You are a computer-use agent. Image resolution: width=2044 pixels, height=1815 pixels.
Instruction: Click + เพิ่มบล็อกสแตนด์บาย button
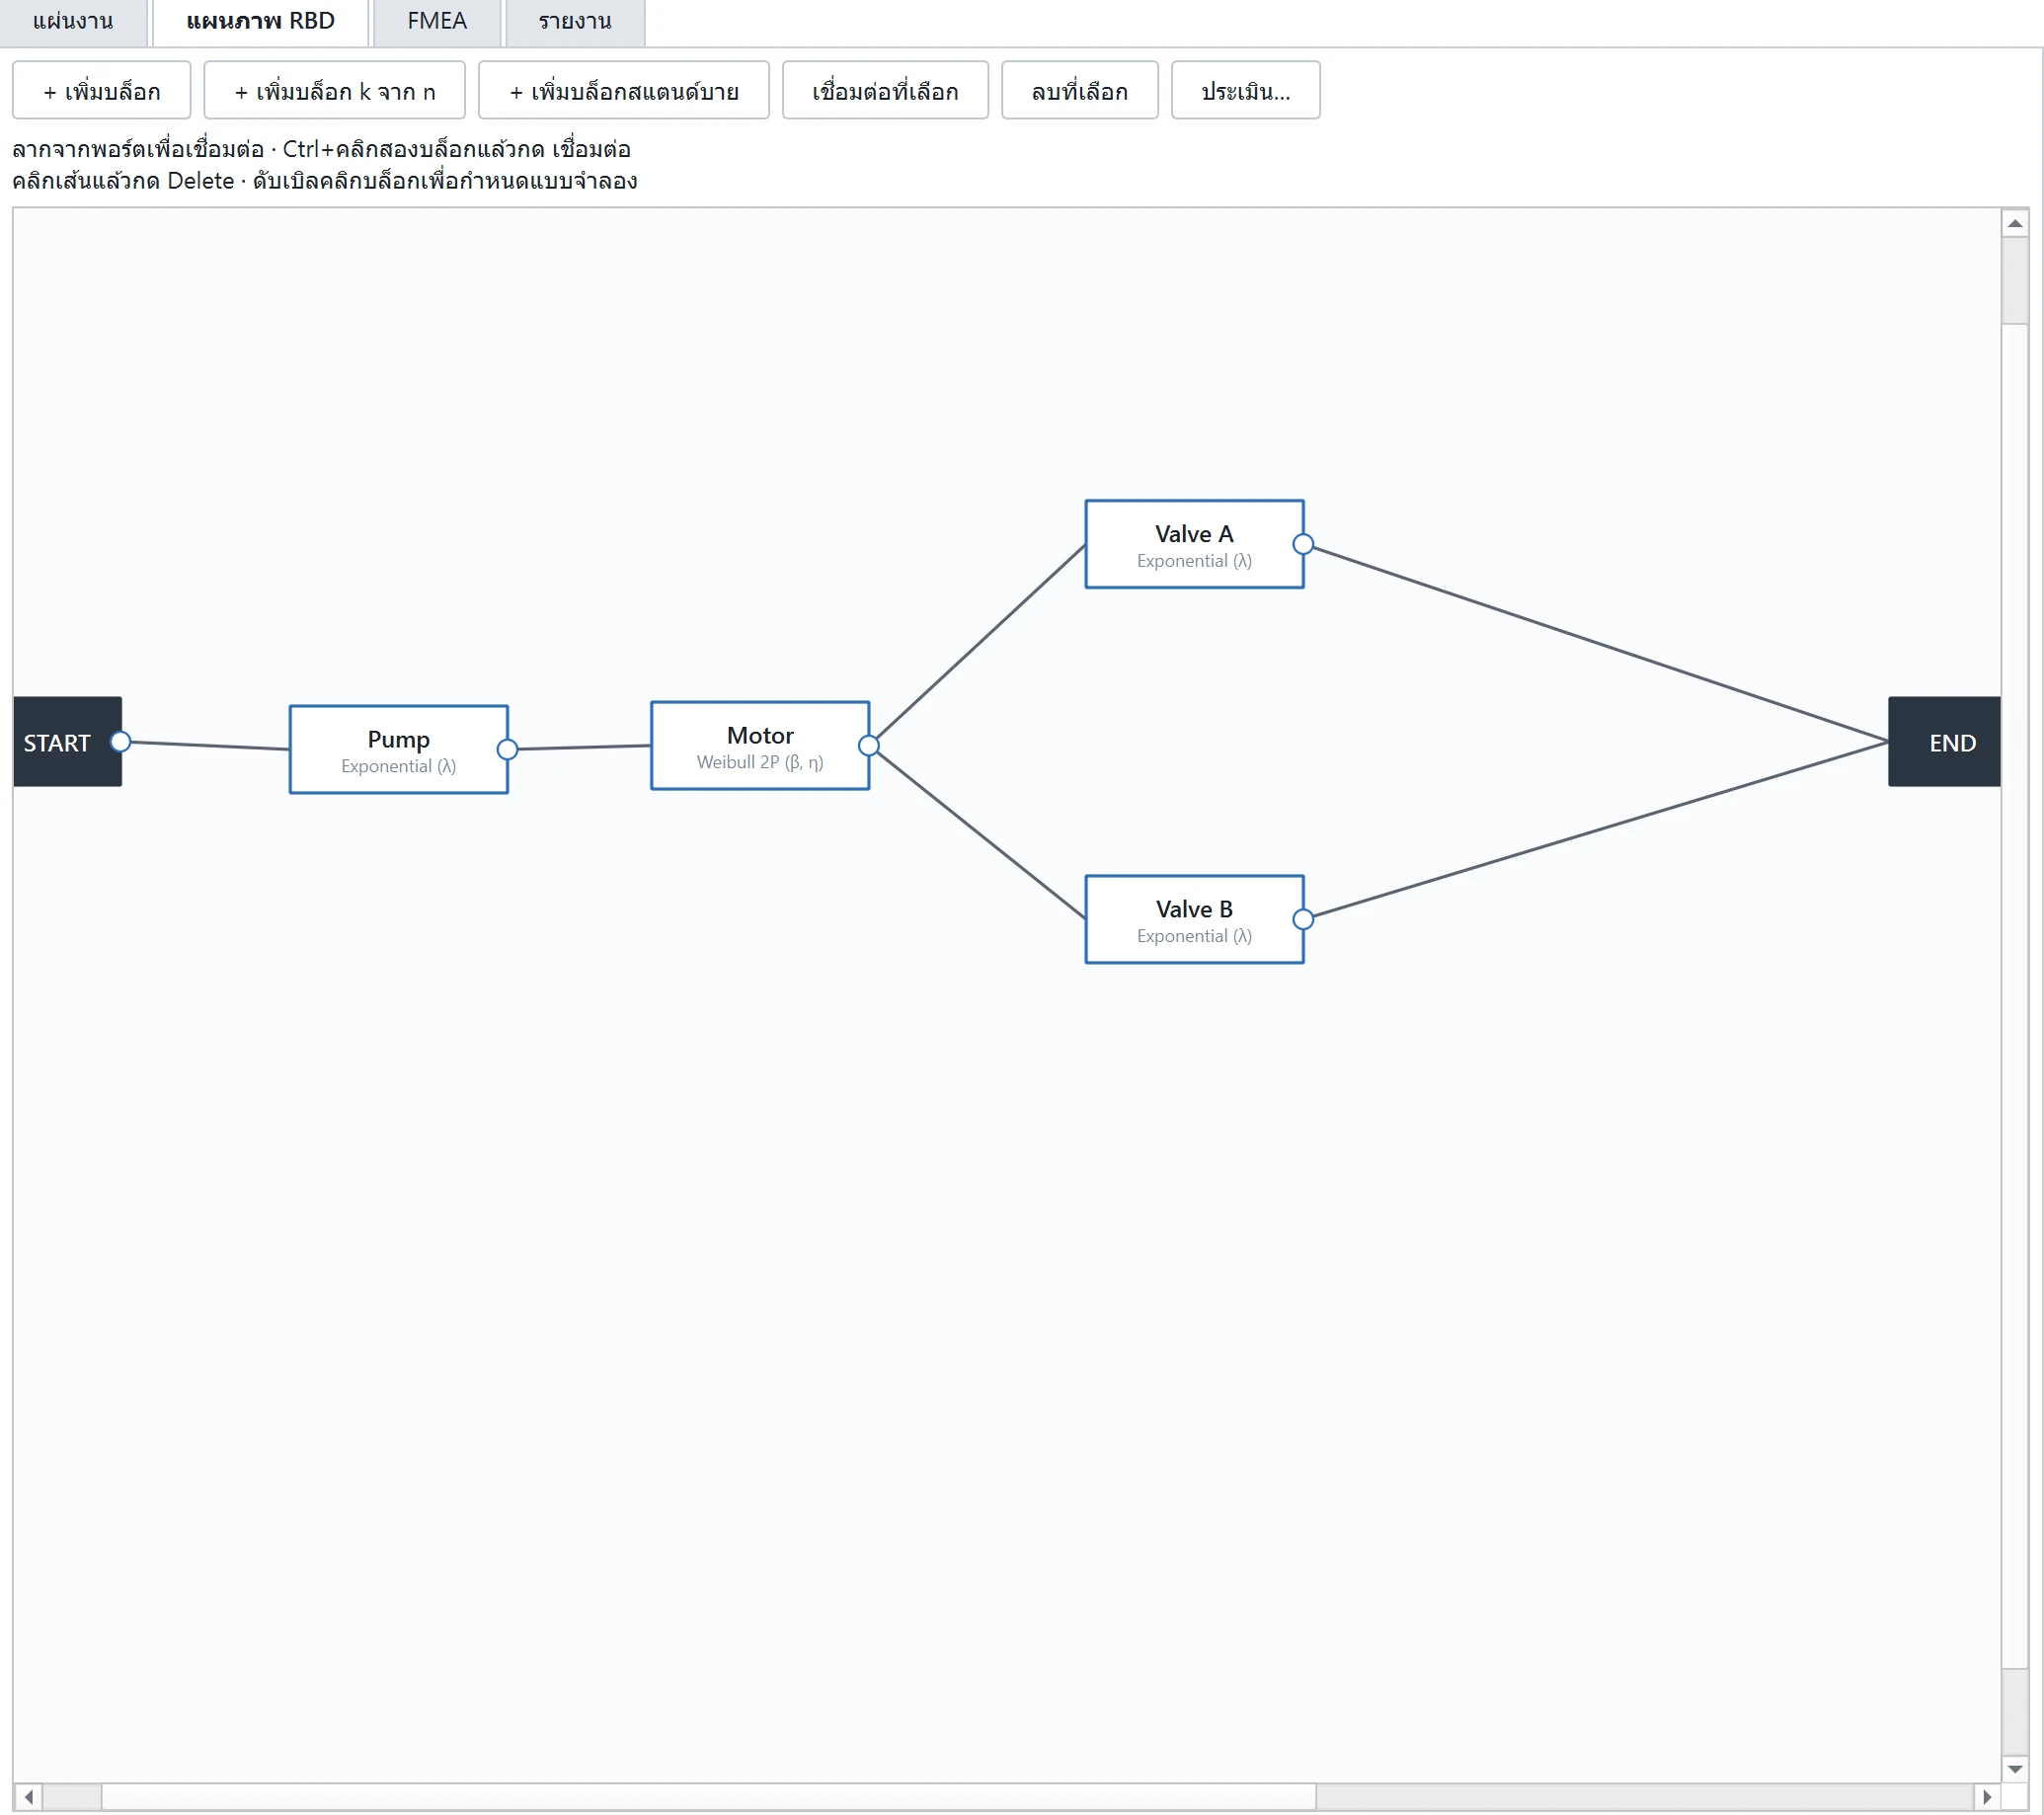point(624,91)
